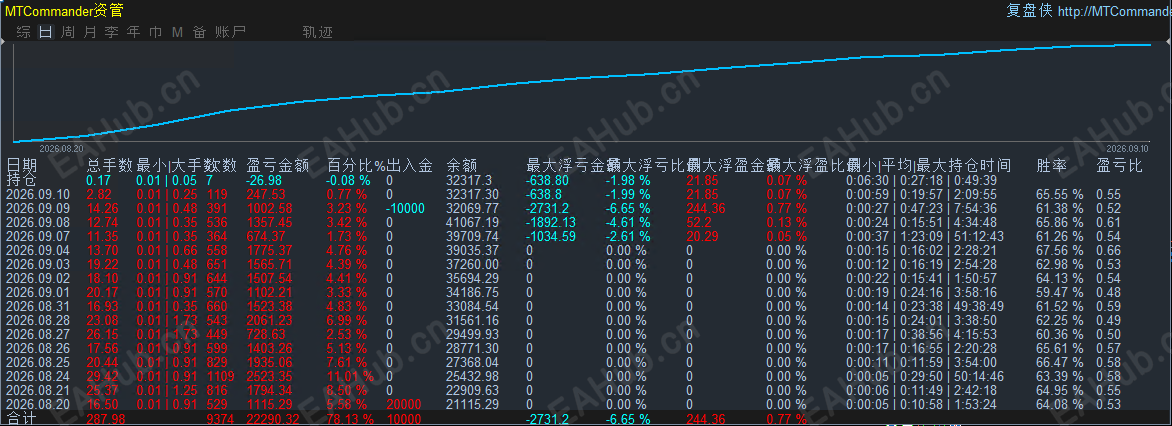The image size is (1172, 426).
Task: Open the 季 quarterly tab
Action: (x=112, y=31)
